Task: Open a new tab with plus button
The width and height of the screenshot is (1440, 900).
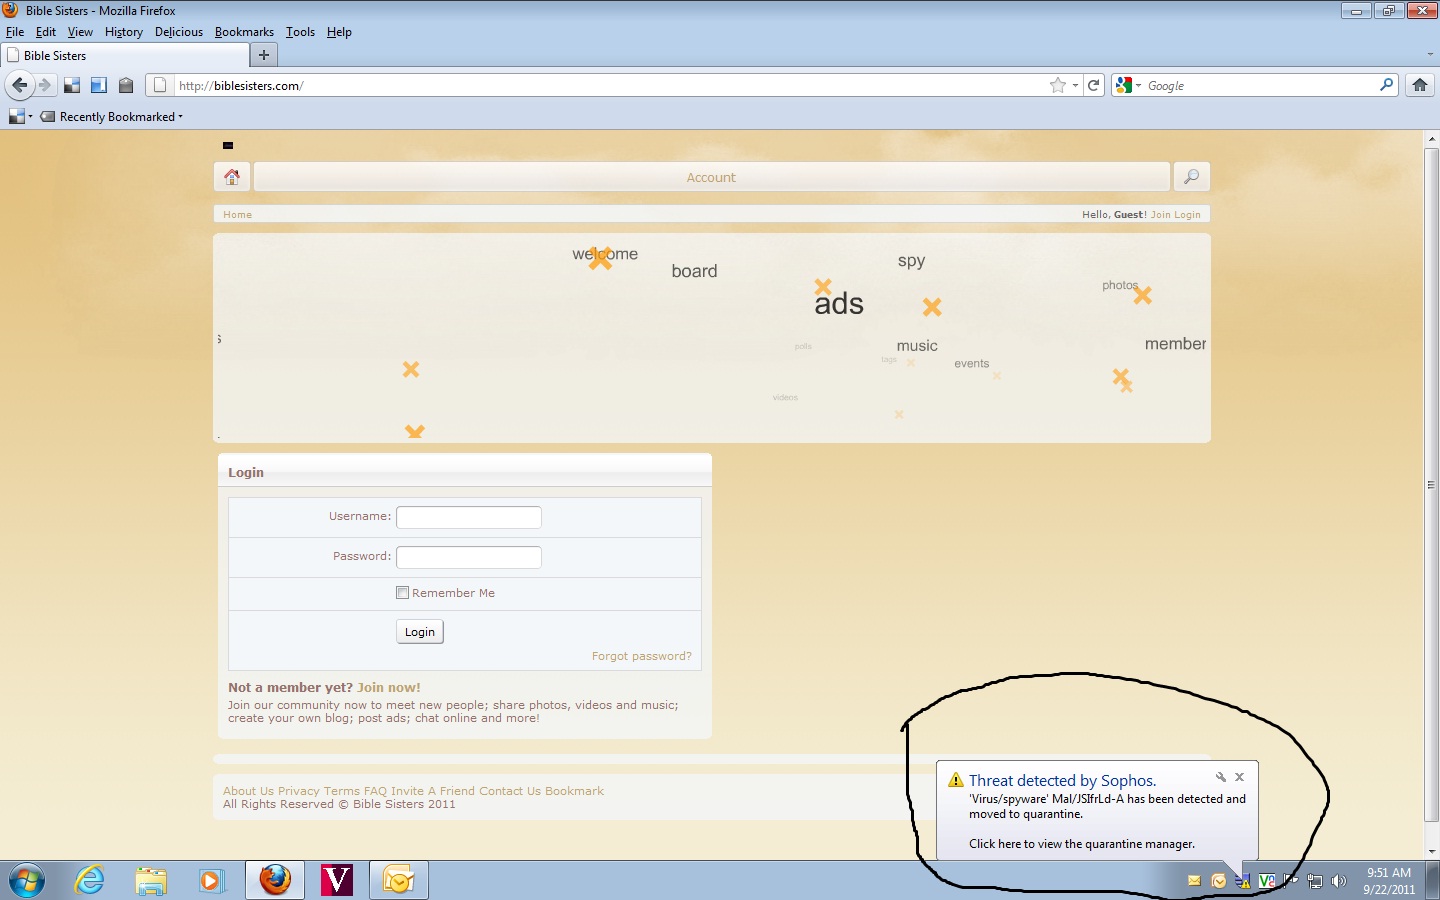Action: pos(264,56)
